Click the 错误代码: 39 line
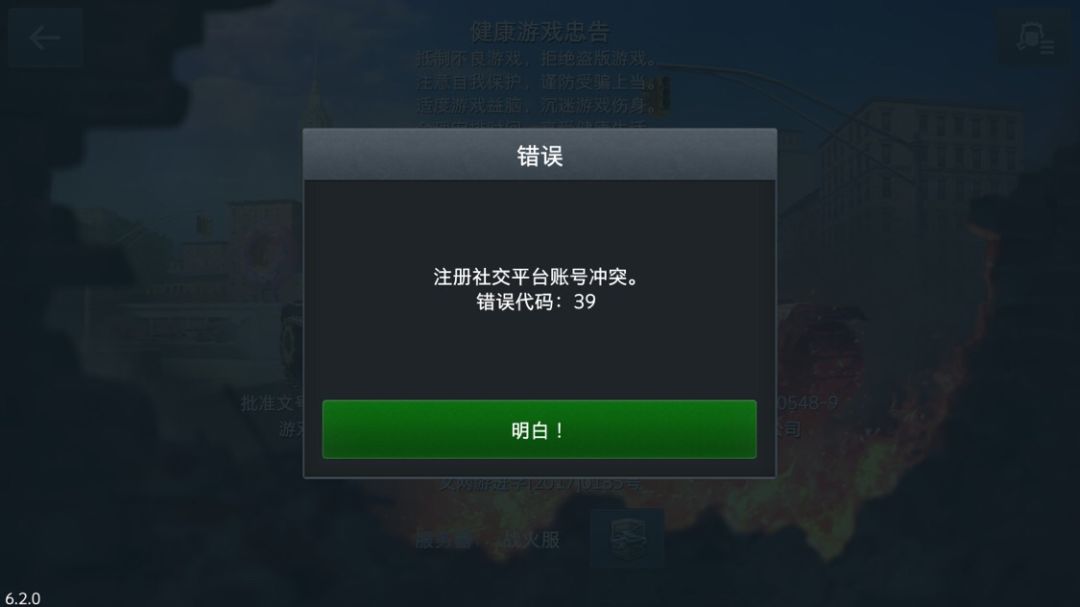1080x607 pixels. (536, 302)
